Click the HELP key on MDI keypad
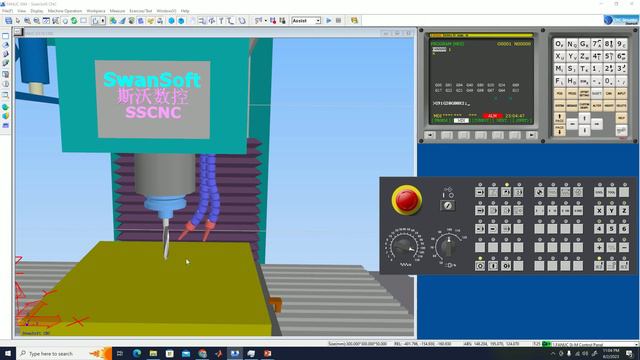Image resolution: width=640 pixels, height=360 pixels. (621, 118)
